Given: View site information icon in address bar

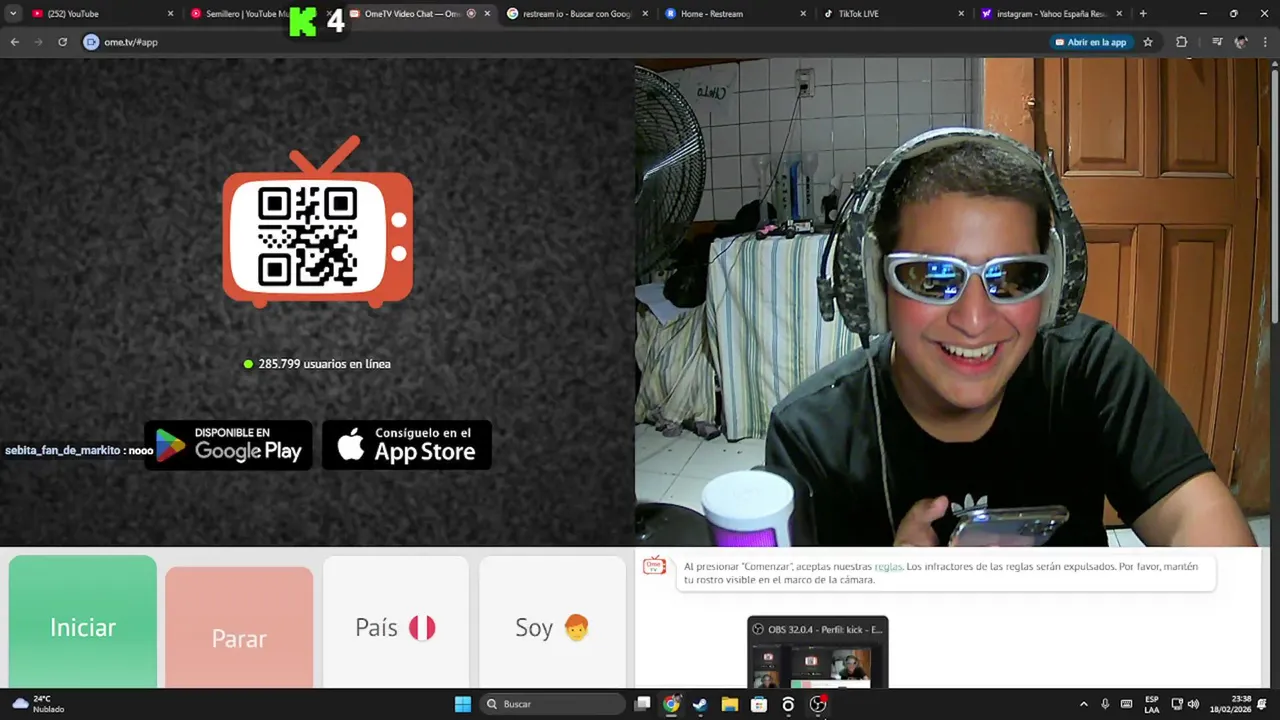Looking at the screenshot, I should 91,42.
